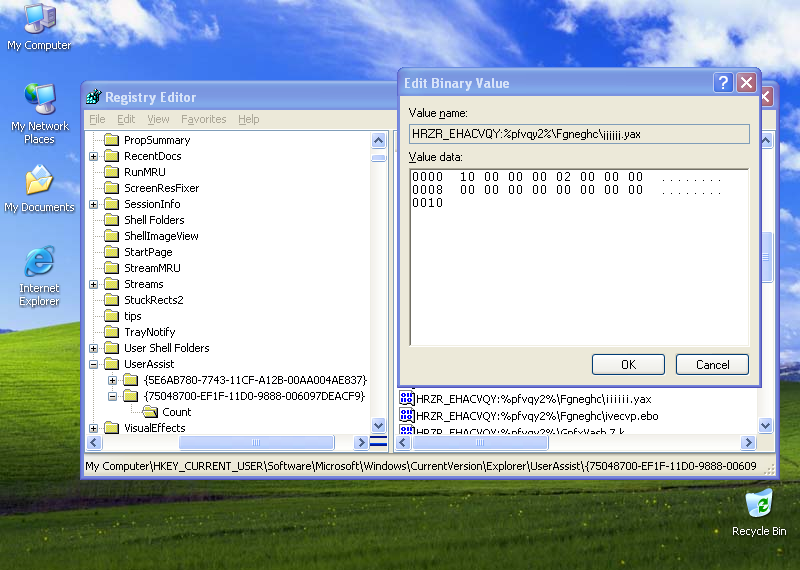The image size is (800, 570).
Task: Open the View menu in Registry Editor
Action: (x=158, y=119)
